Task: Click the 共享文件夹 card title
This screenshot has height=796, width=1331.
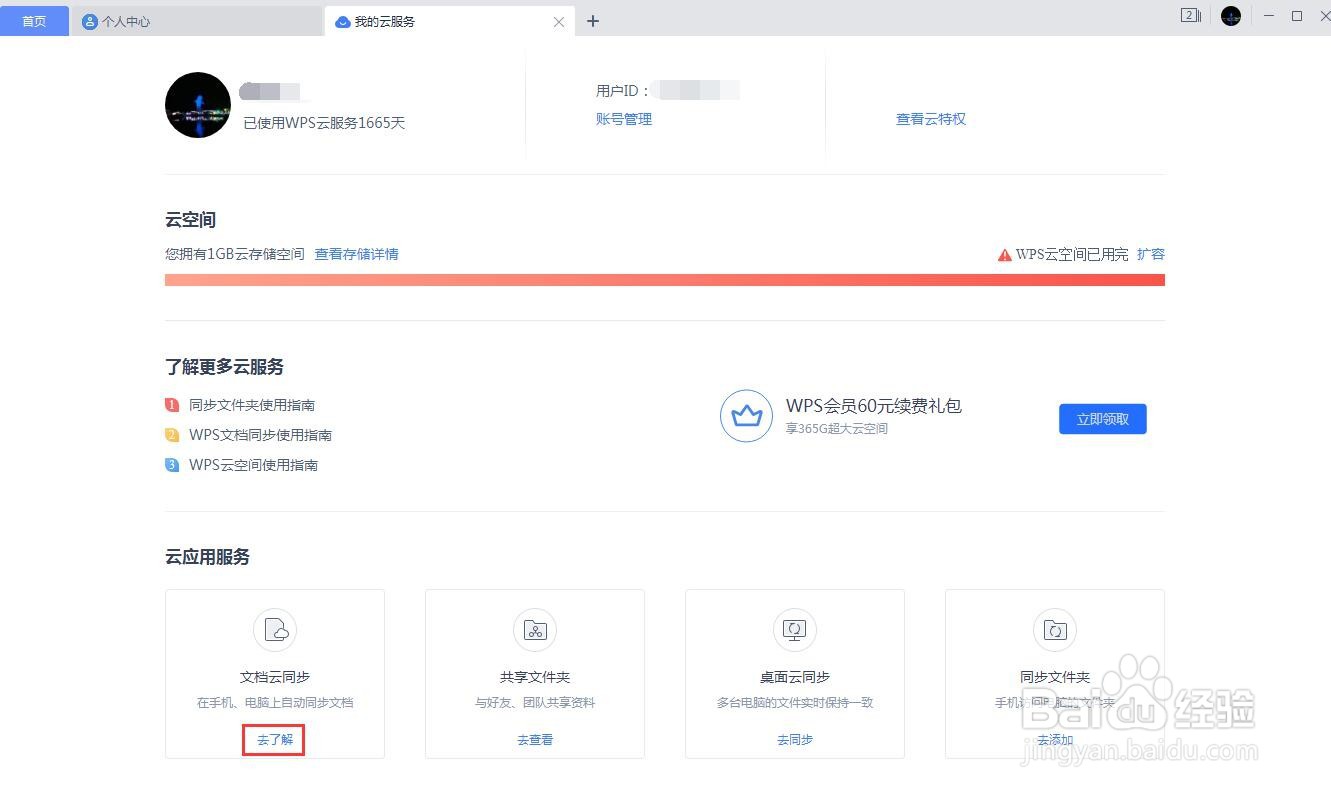Action: (x=535, y=677)
